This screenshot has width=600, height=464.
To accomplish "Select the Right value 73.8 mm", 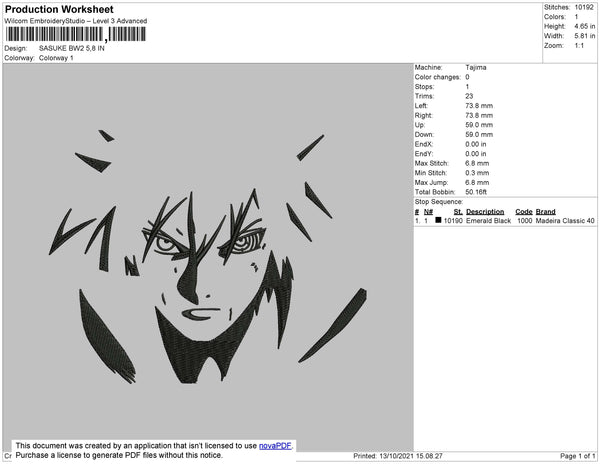I will click(x=479, y=115).
